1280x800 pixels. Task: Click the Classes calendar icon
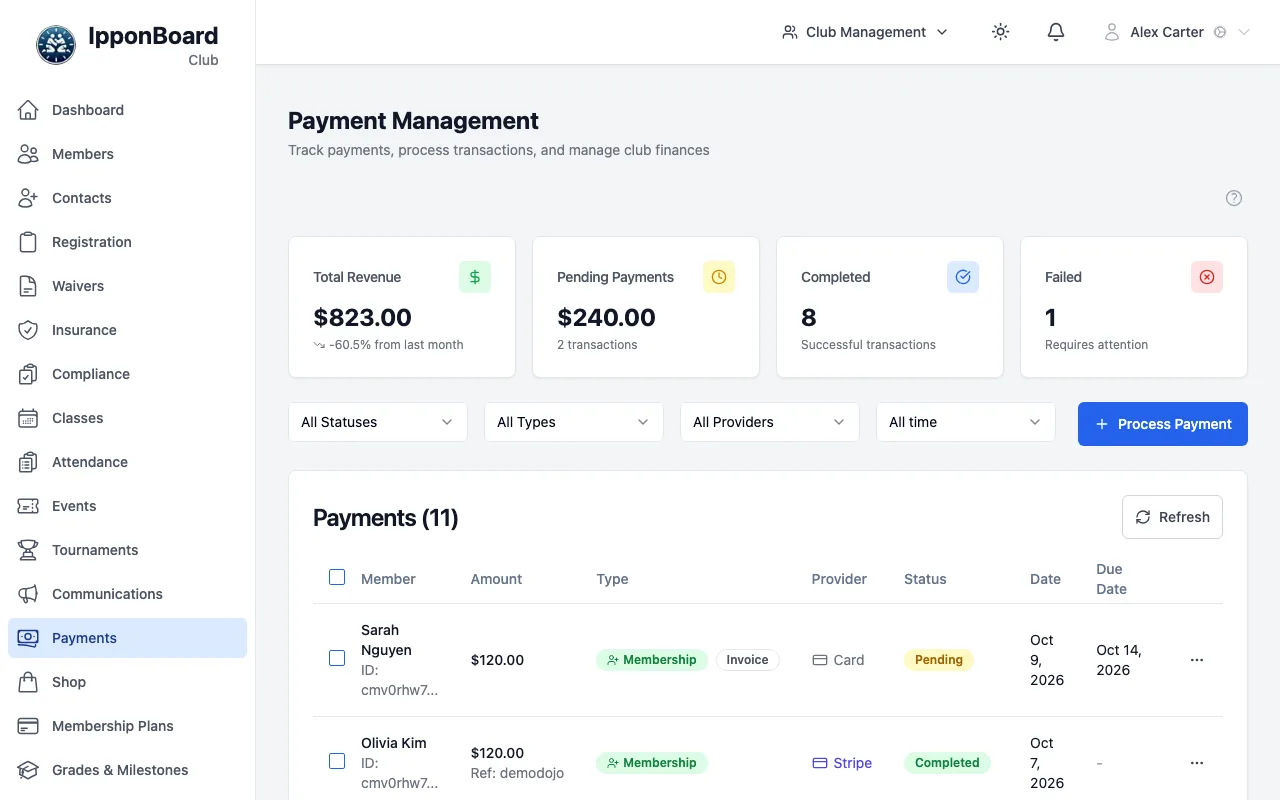28,418
